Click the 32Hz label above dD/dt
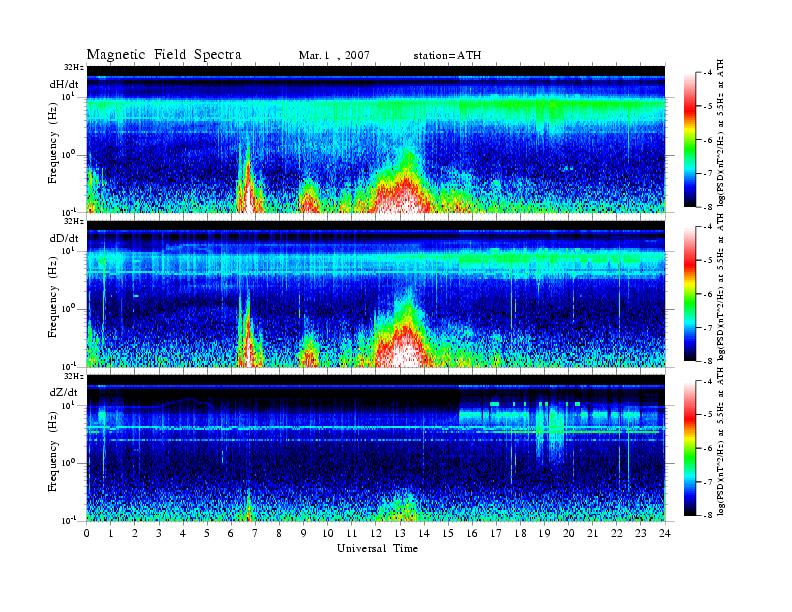Screen dimensions: 792x612 pos(73,221)
